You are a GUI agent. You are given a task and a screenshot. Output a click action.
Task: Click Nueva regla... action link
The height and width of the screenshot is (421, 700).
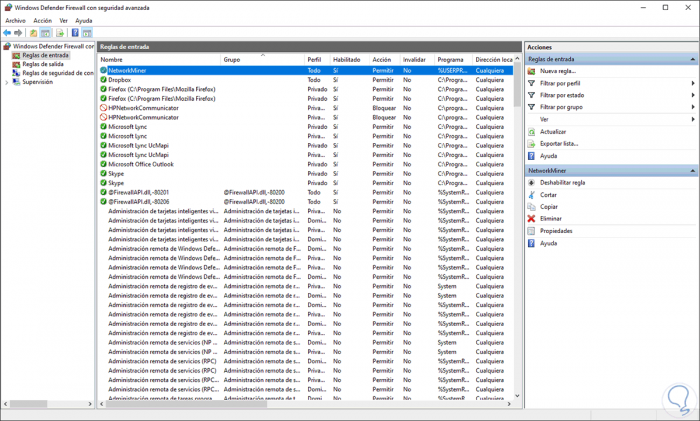(558, 71)
